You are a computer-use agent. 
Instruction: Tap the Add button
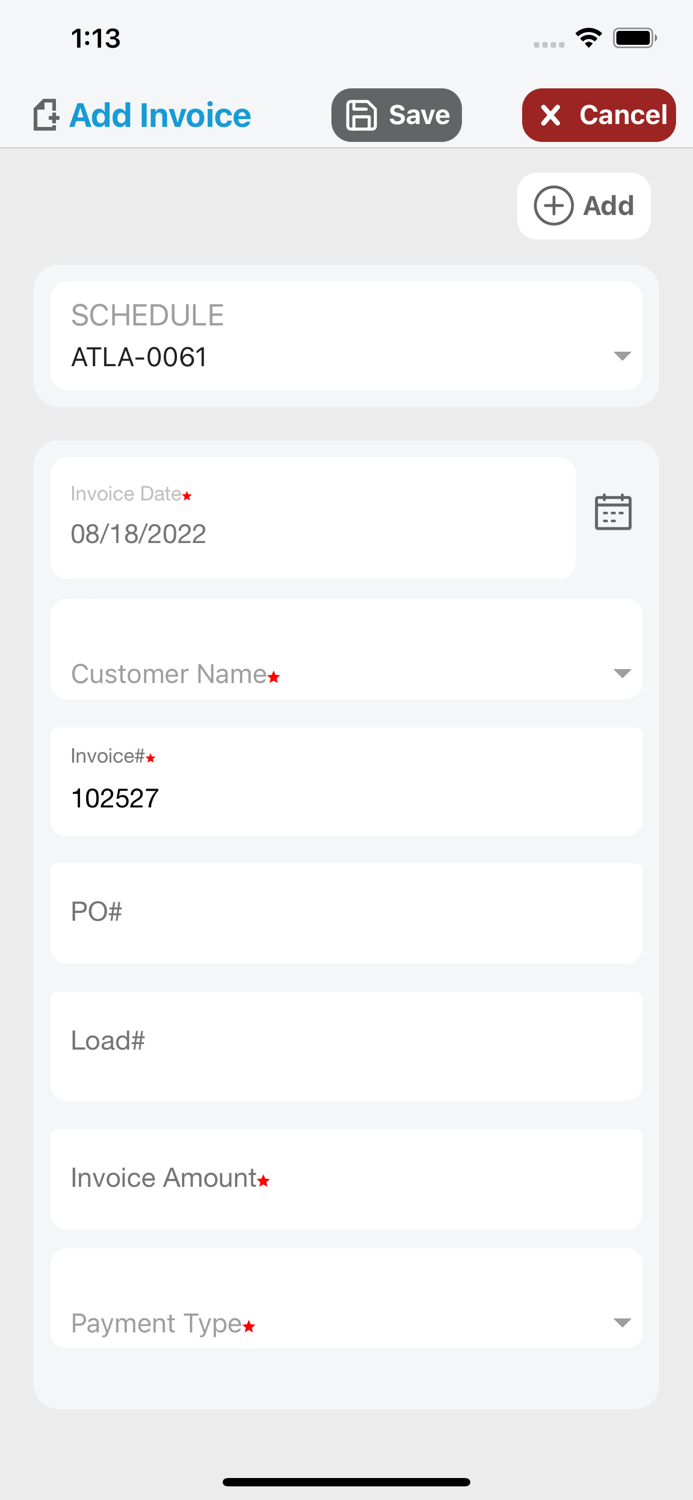(x=584, y=205)
